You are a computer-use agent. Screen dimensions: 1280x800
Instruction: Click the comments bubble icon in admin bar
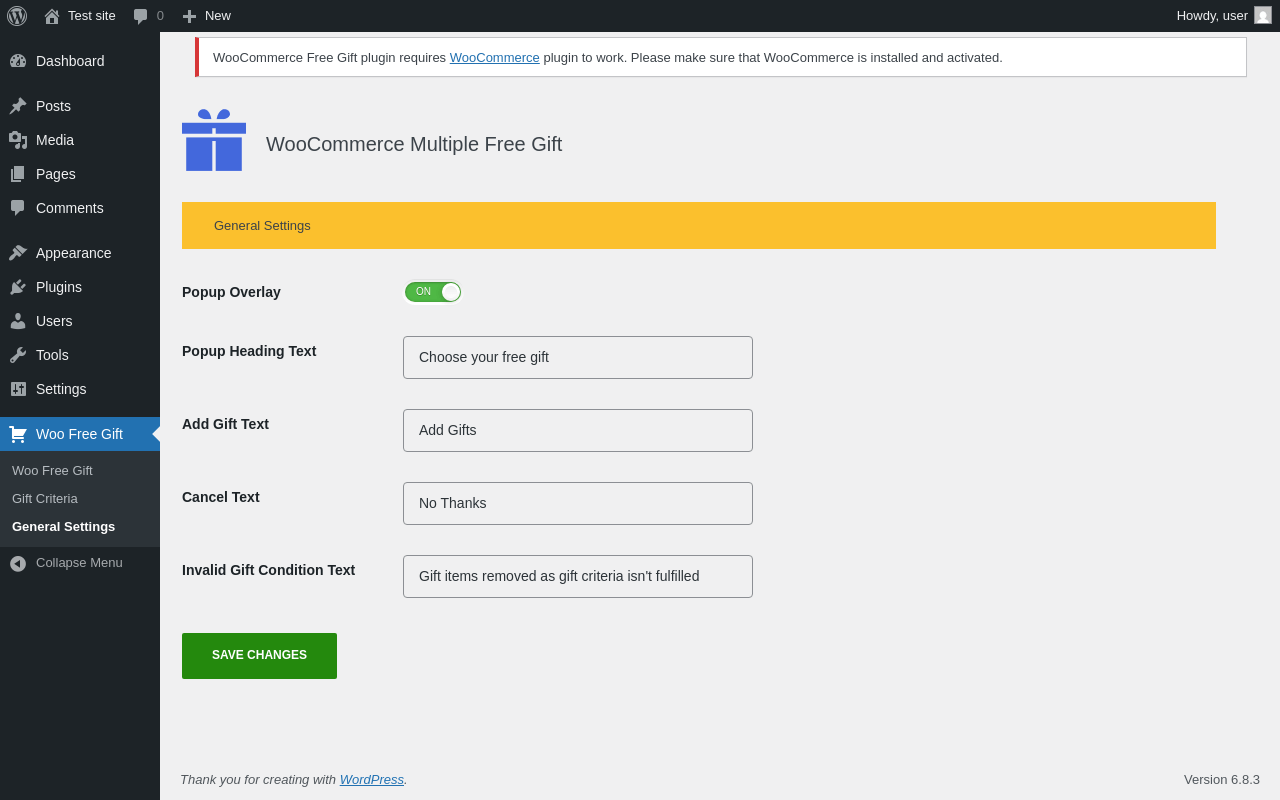tap(141, 16)
